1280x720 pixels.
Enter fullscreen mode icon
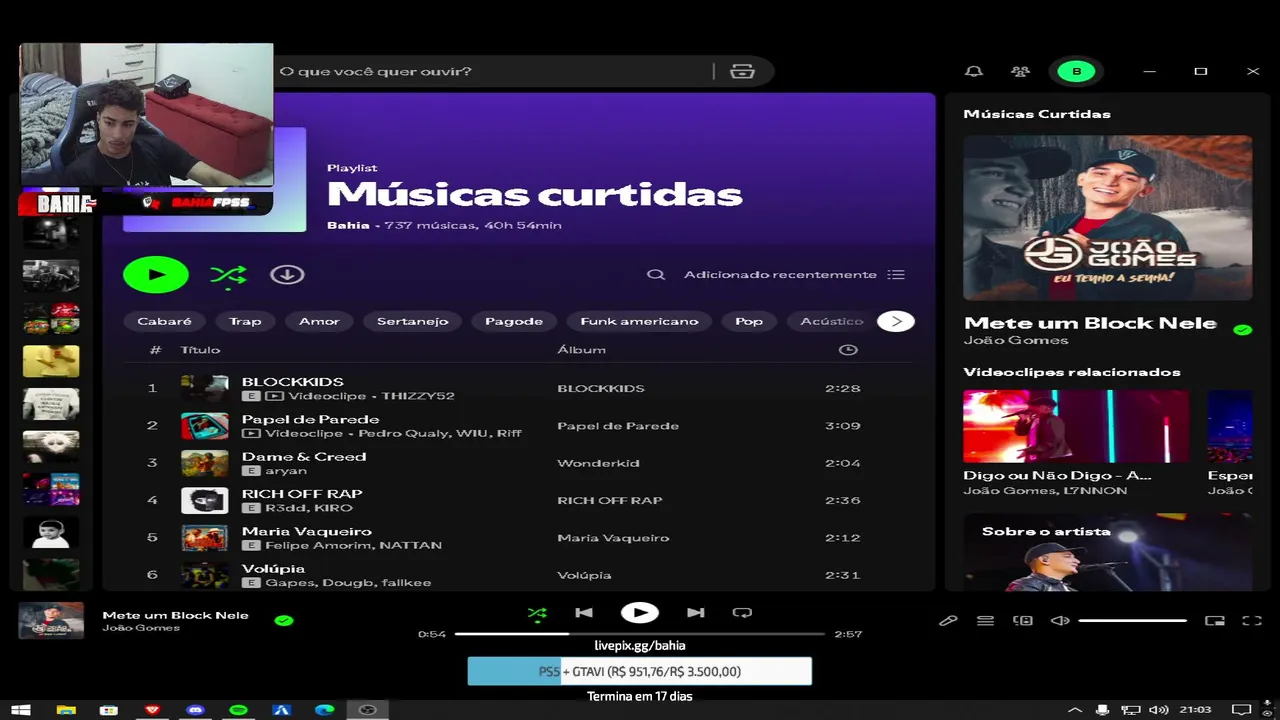(x=1252, y=621)
